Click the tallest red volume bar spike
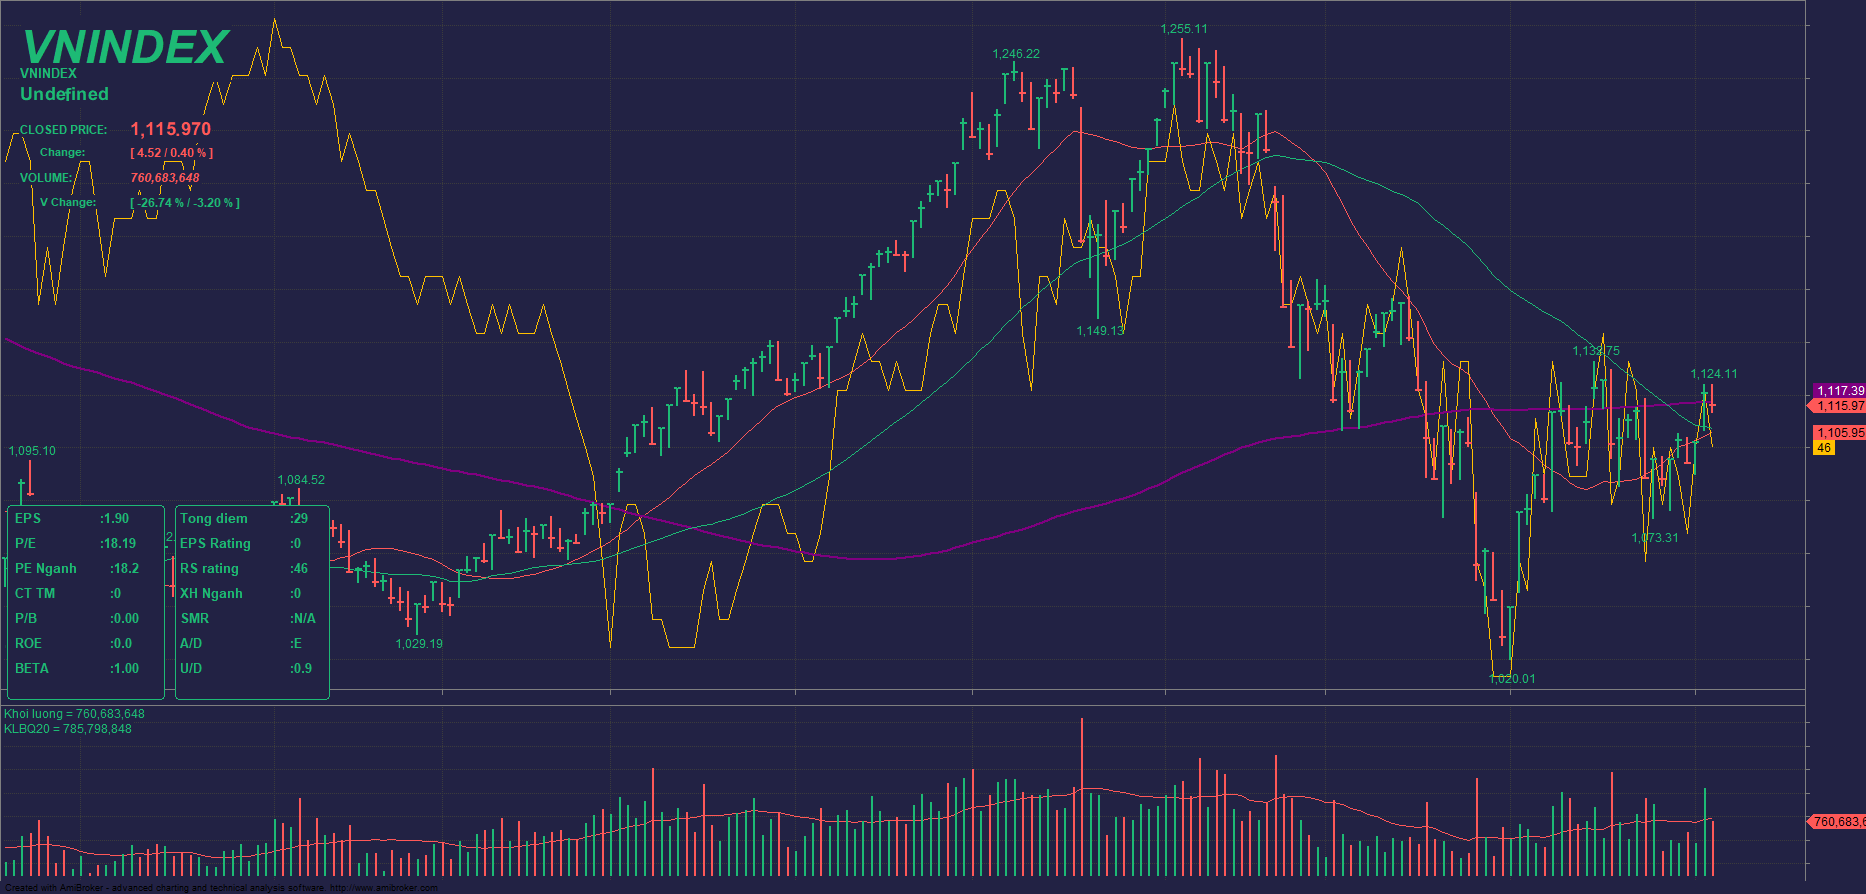Viewport: 1866px width, 894px height. tap(1081, 796)
